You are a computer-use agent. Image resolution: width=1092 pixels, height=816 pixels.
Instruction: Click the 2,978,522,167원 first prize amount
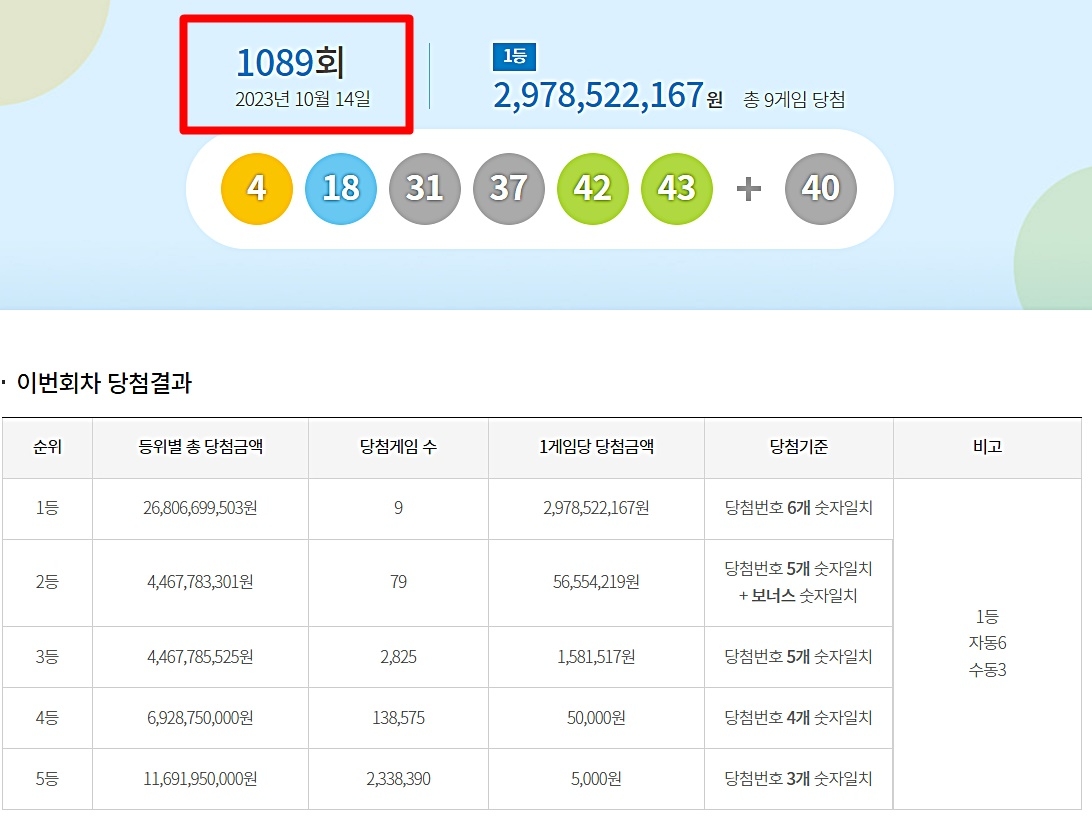click(x=608, y=95)
